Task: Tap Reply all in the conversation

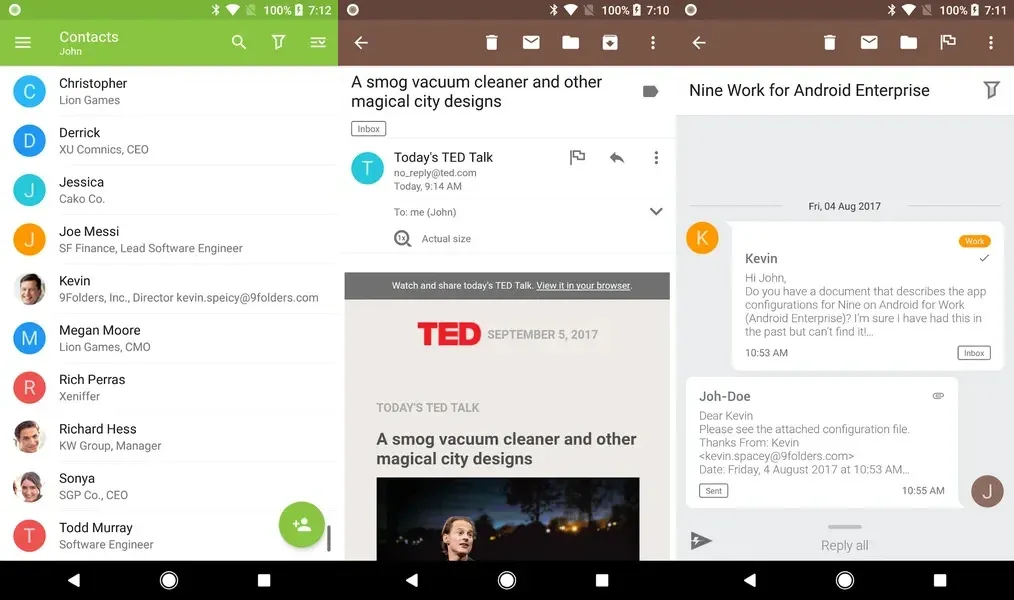Action: pos(845,546)
